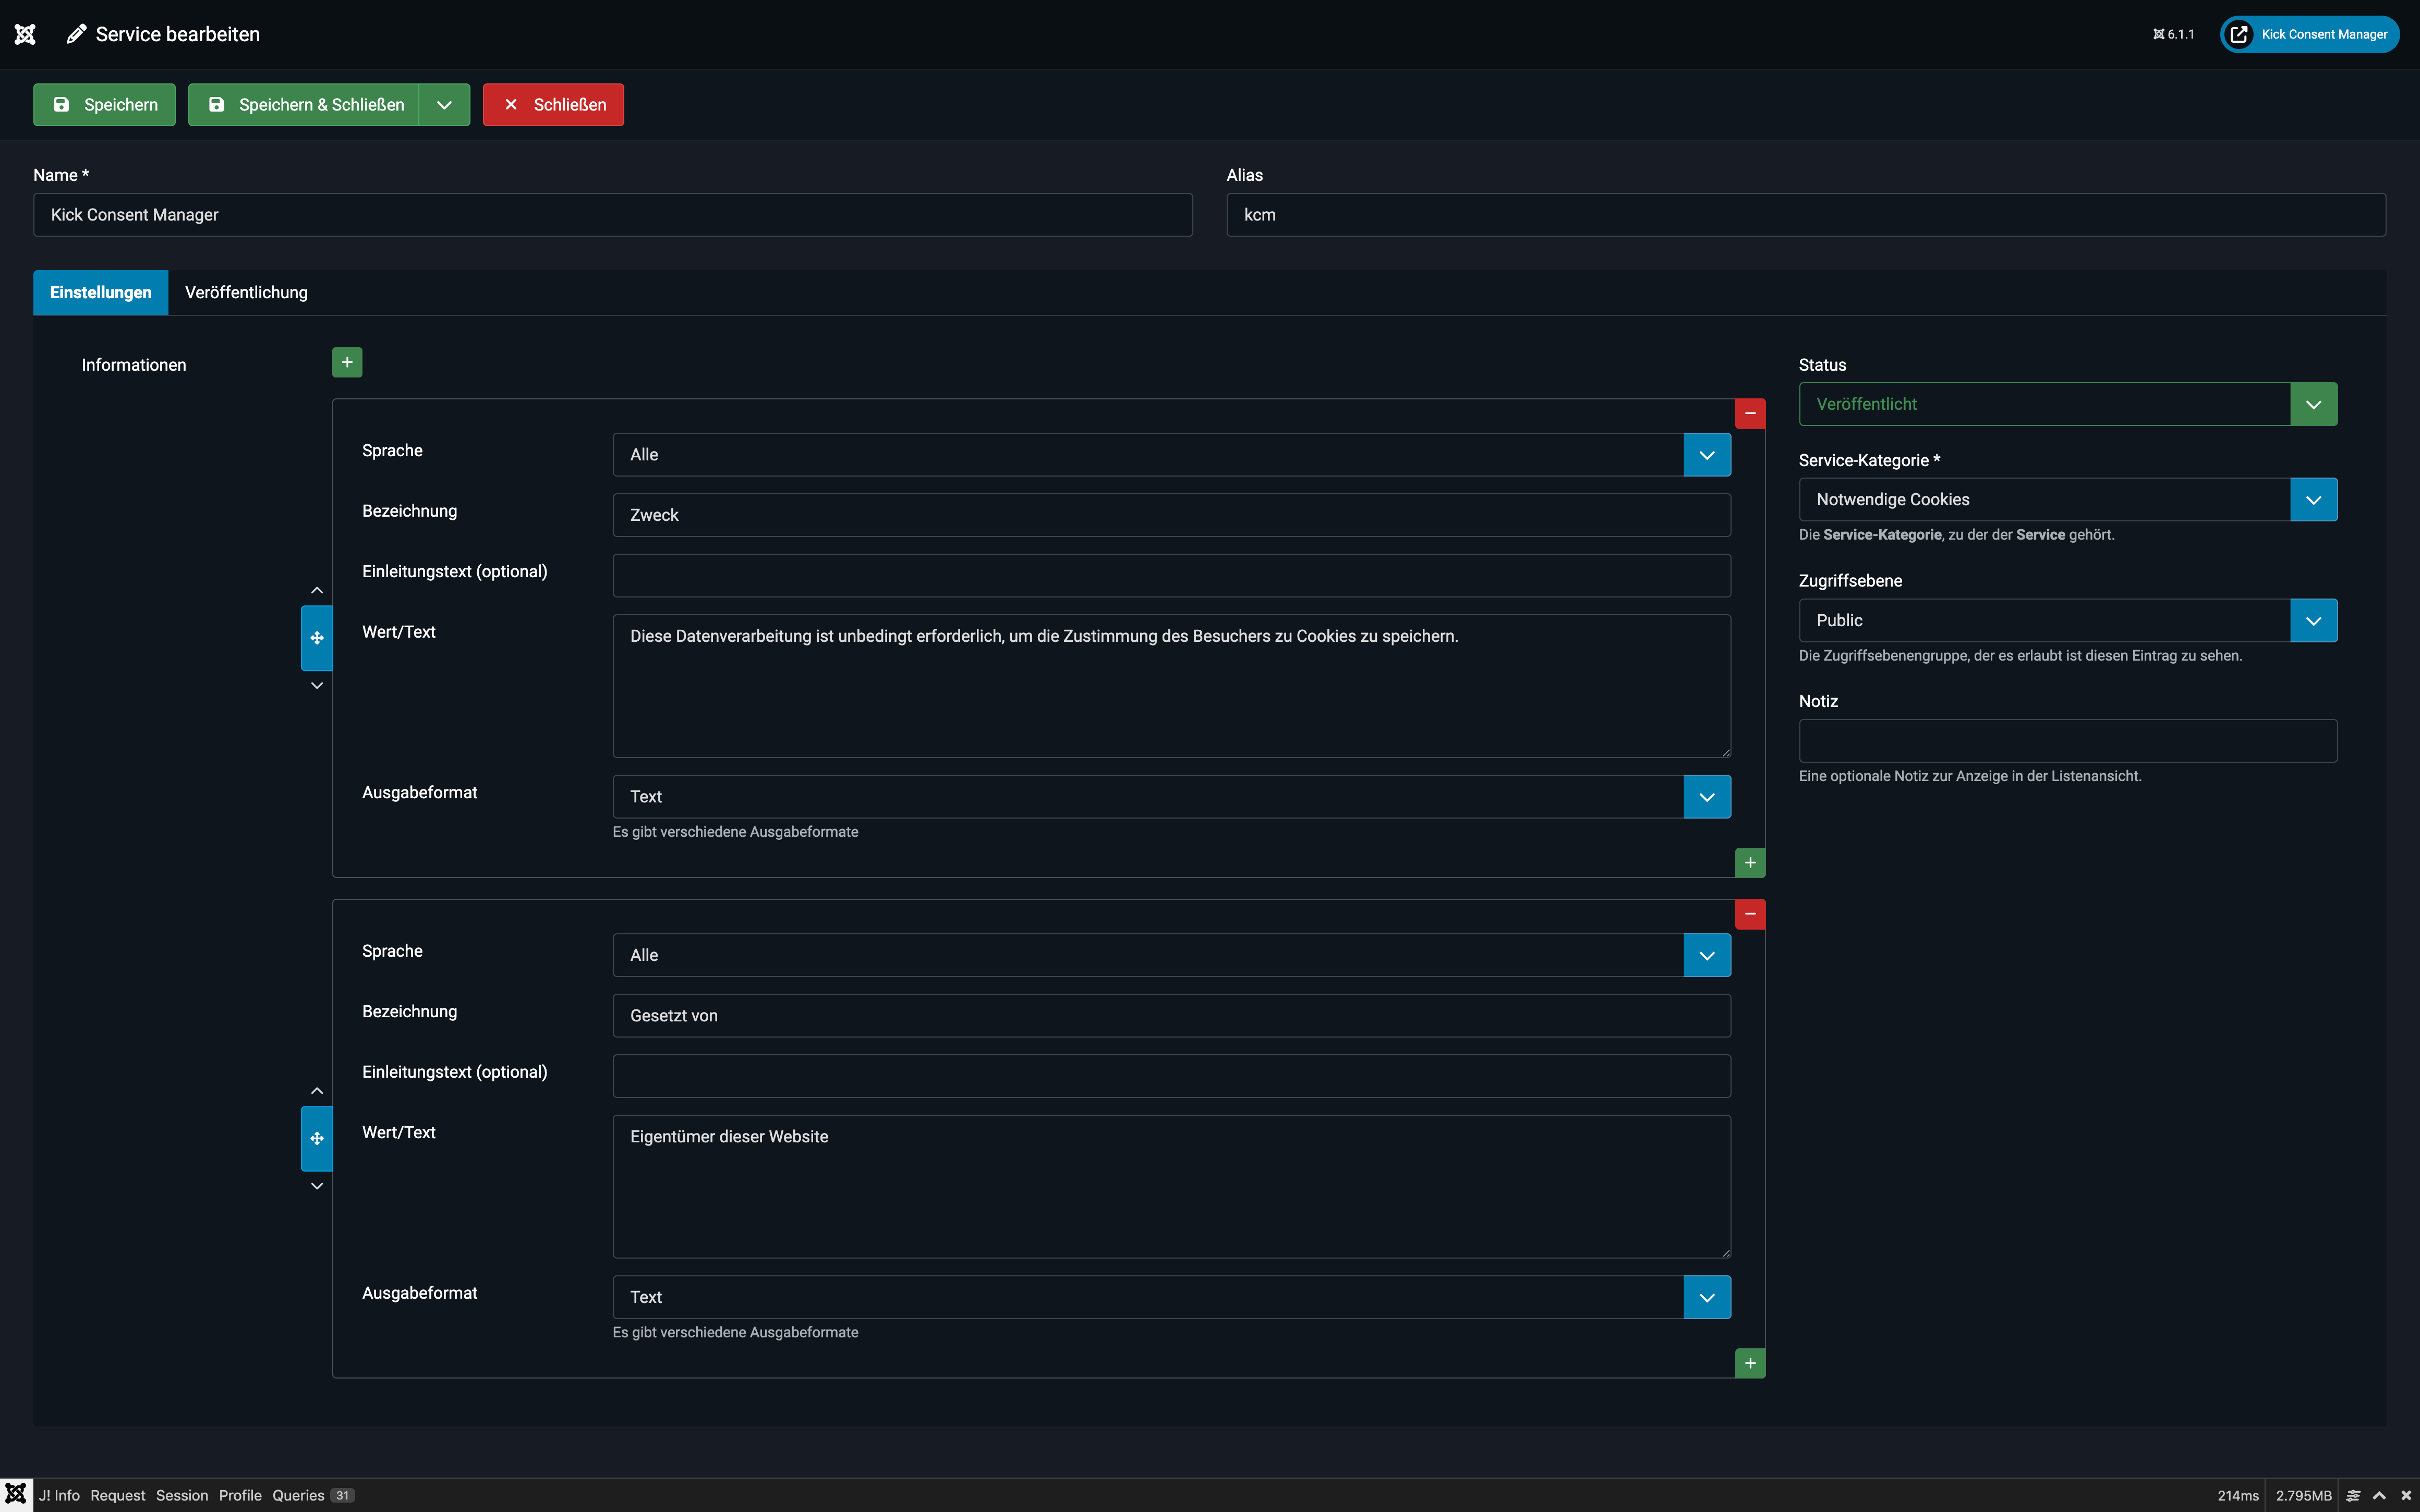Screen dimensions: 2420x1512
Task: Focus the Alias input field
Action: tap(1806, 215)
